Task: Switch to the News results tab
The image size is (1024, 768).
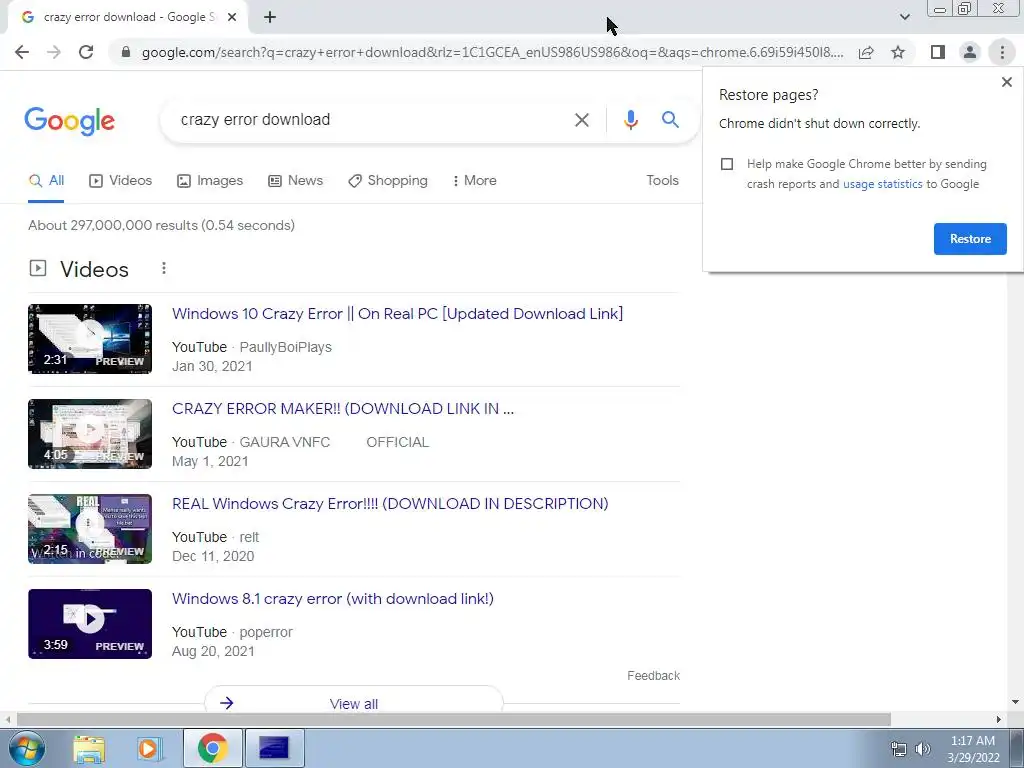Action: coord(296,181)
